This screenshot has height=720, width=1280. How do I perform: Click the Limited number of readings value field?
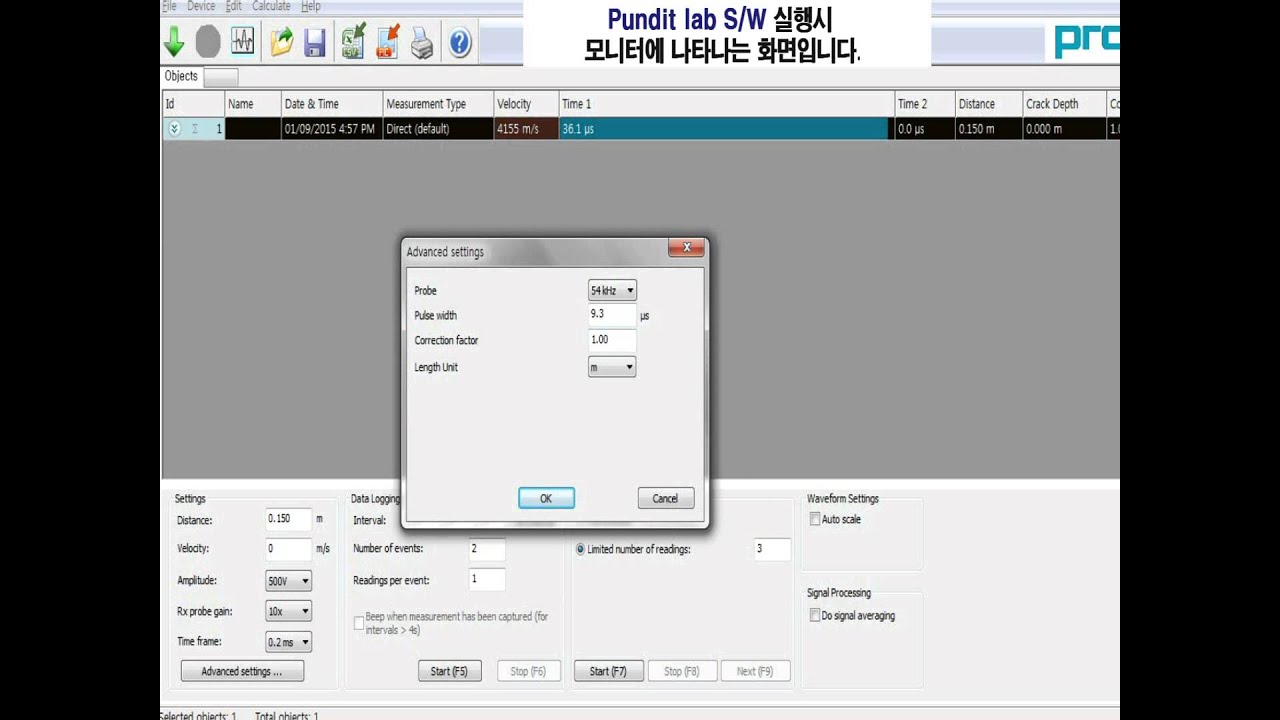click(772, 549)
